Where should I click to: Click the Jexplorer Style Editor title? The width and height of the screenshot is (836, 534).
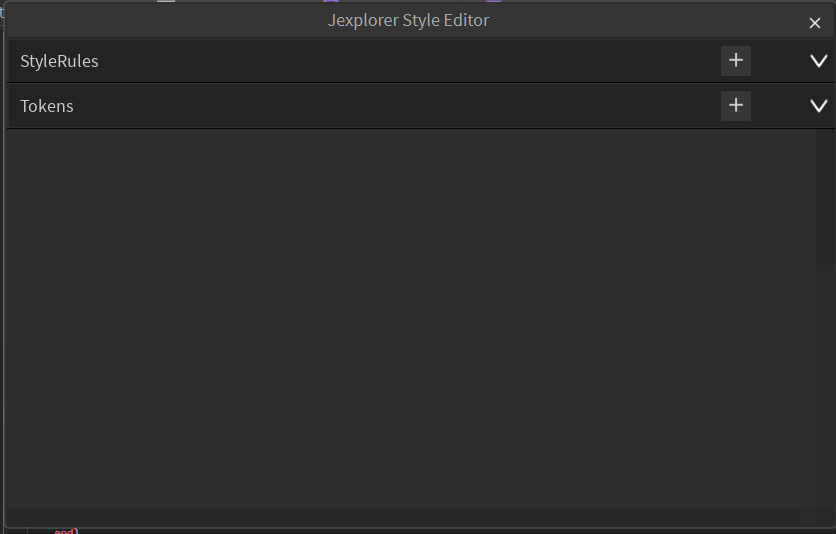pos(408,20)
